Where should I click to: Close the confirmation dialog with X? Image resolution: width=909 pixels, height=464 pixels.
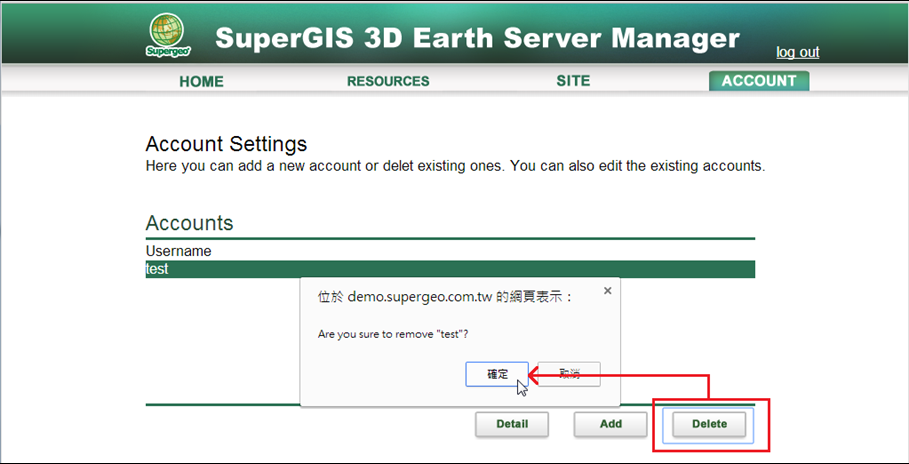point(607,291)
